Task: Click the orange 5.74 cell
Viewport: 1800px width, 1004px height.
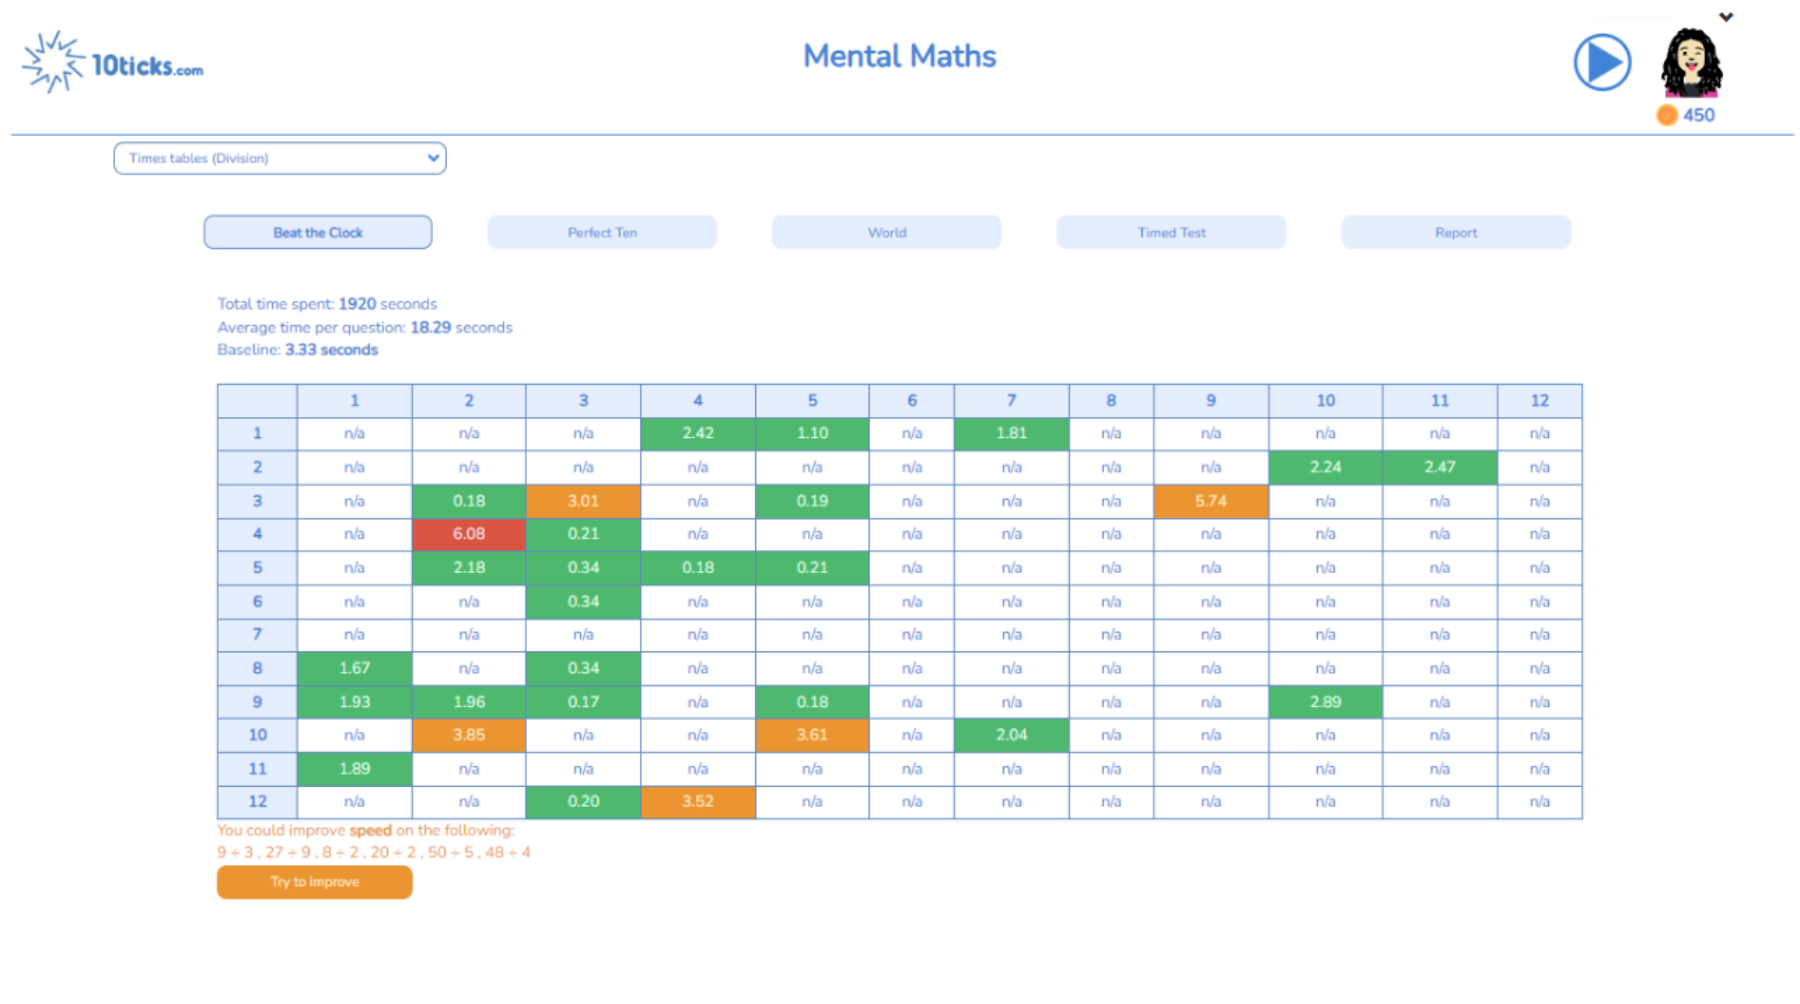Action: coord(1210,501)
